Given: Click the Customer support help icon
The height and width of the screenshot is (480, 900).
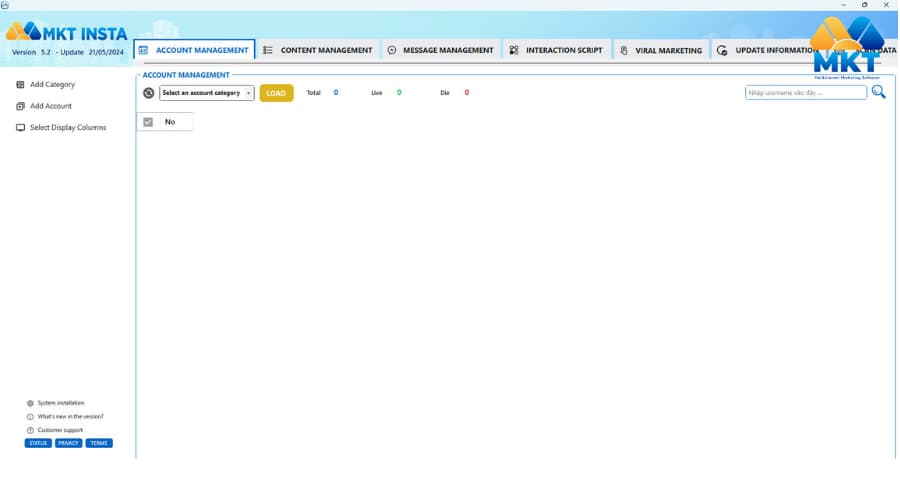Looking at the screenshot, I should coord(30,430).
